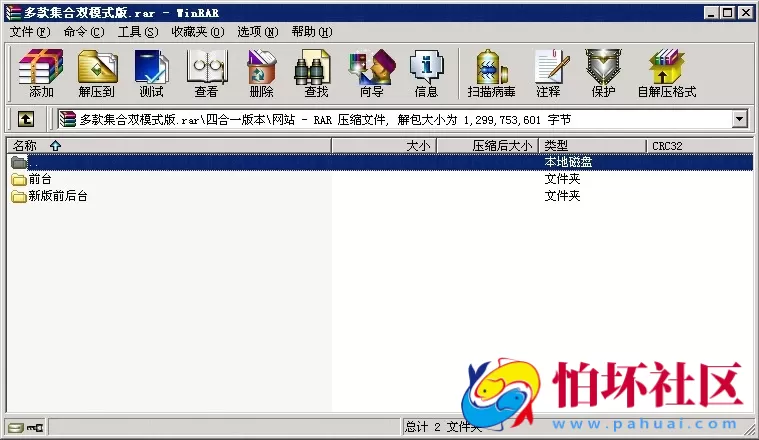Maximize the WinRAR window
Screen dimensions: 759x440
click(x=728, y=13)
